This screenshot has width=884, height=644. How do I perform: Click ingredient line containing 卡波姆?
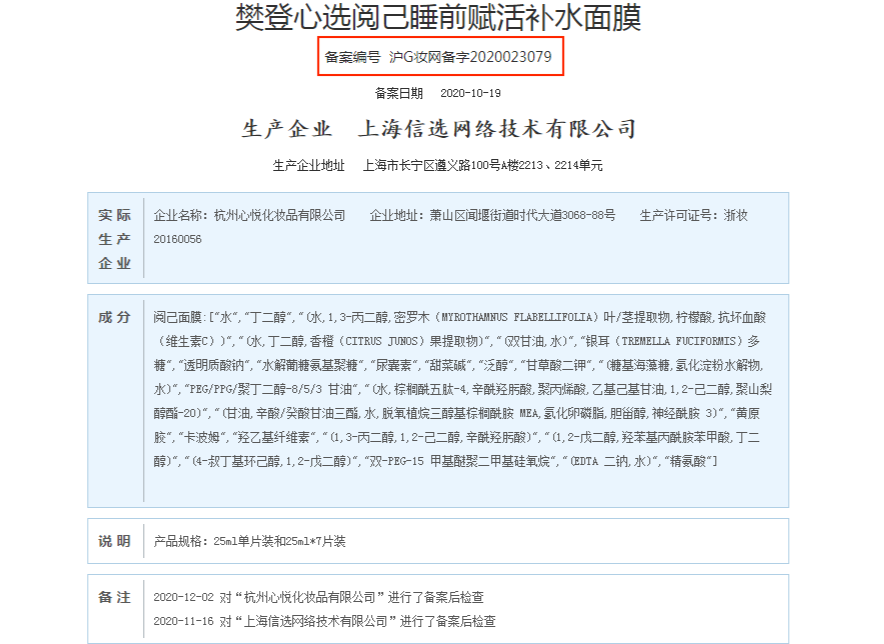coord(457,437)
